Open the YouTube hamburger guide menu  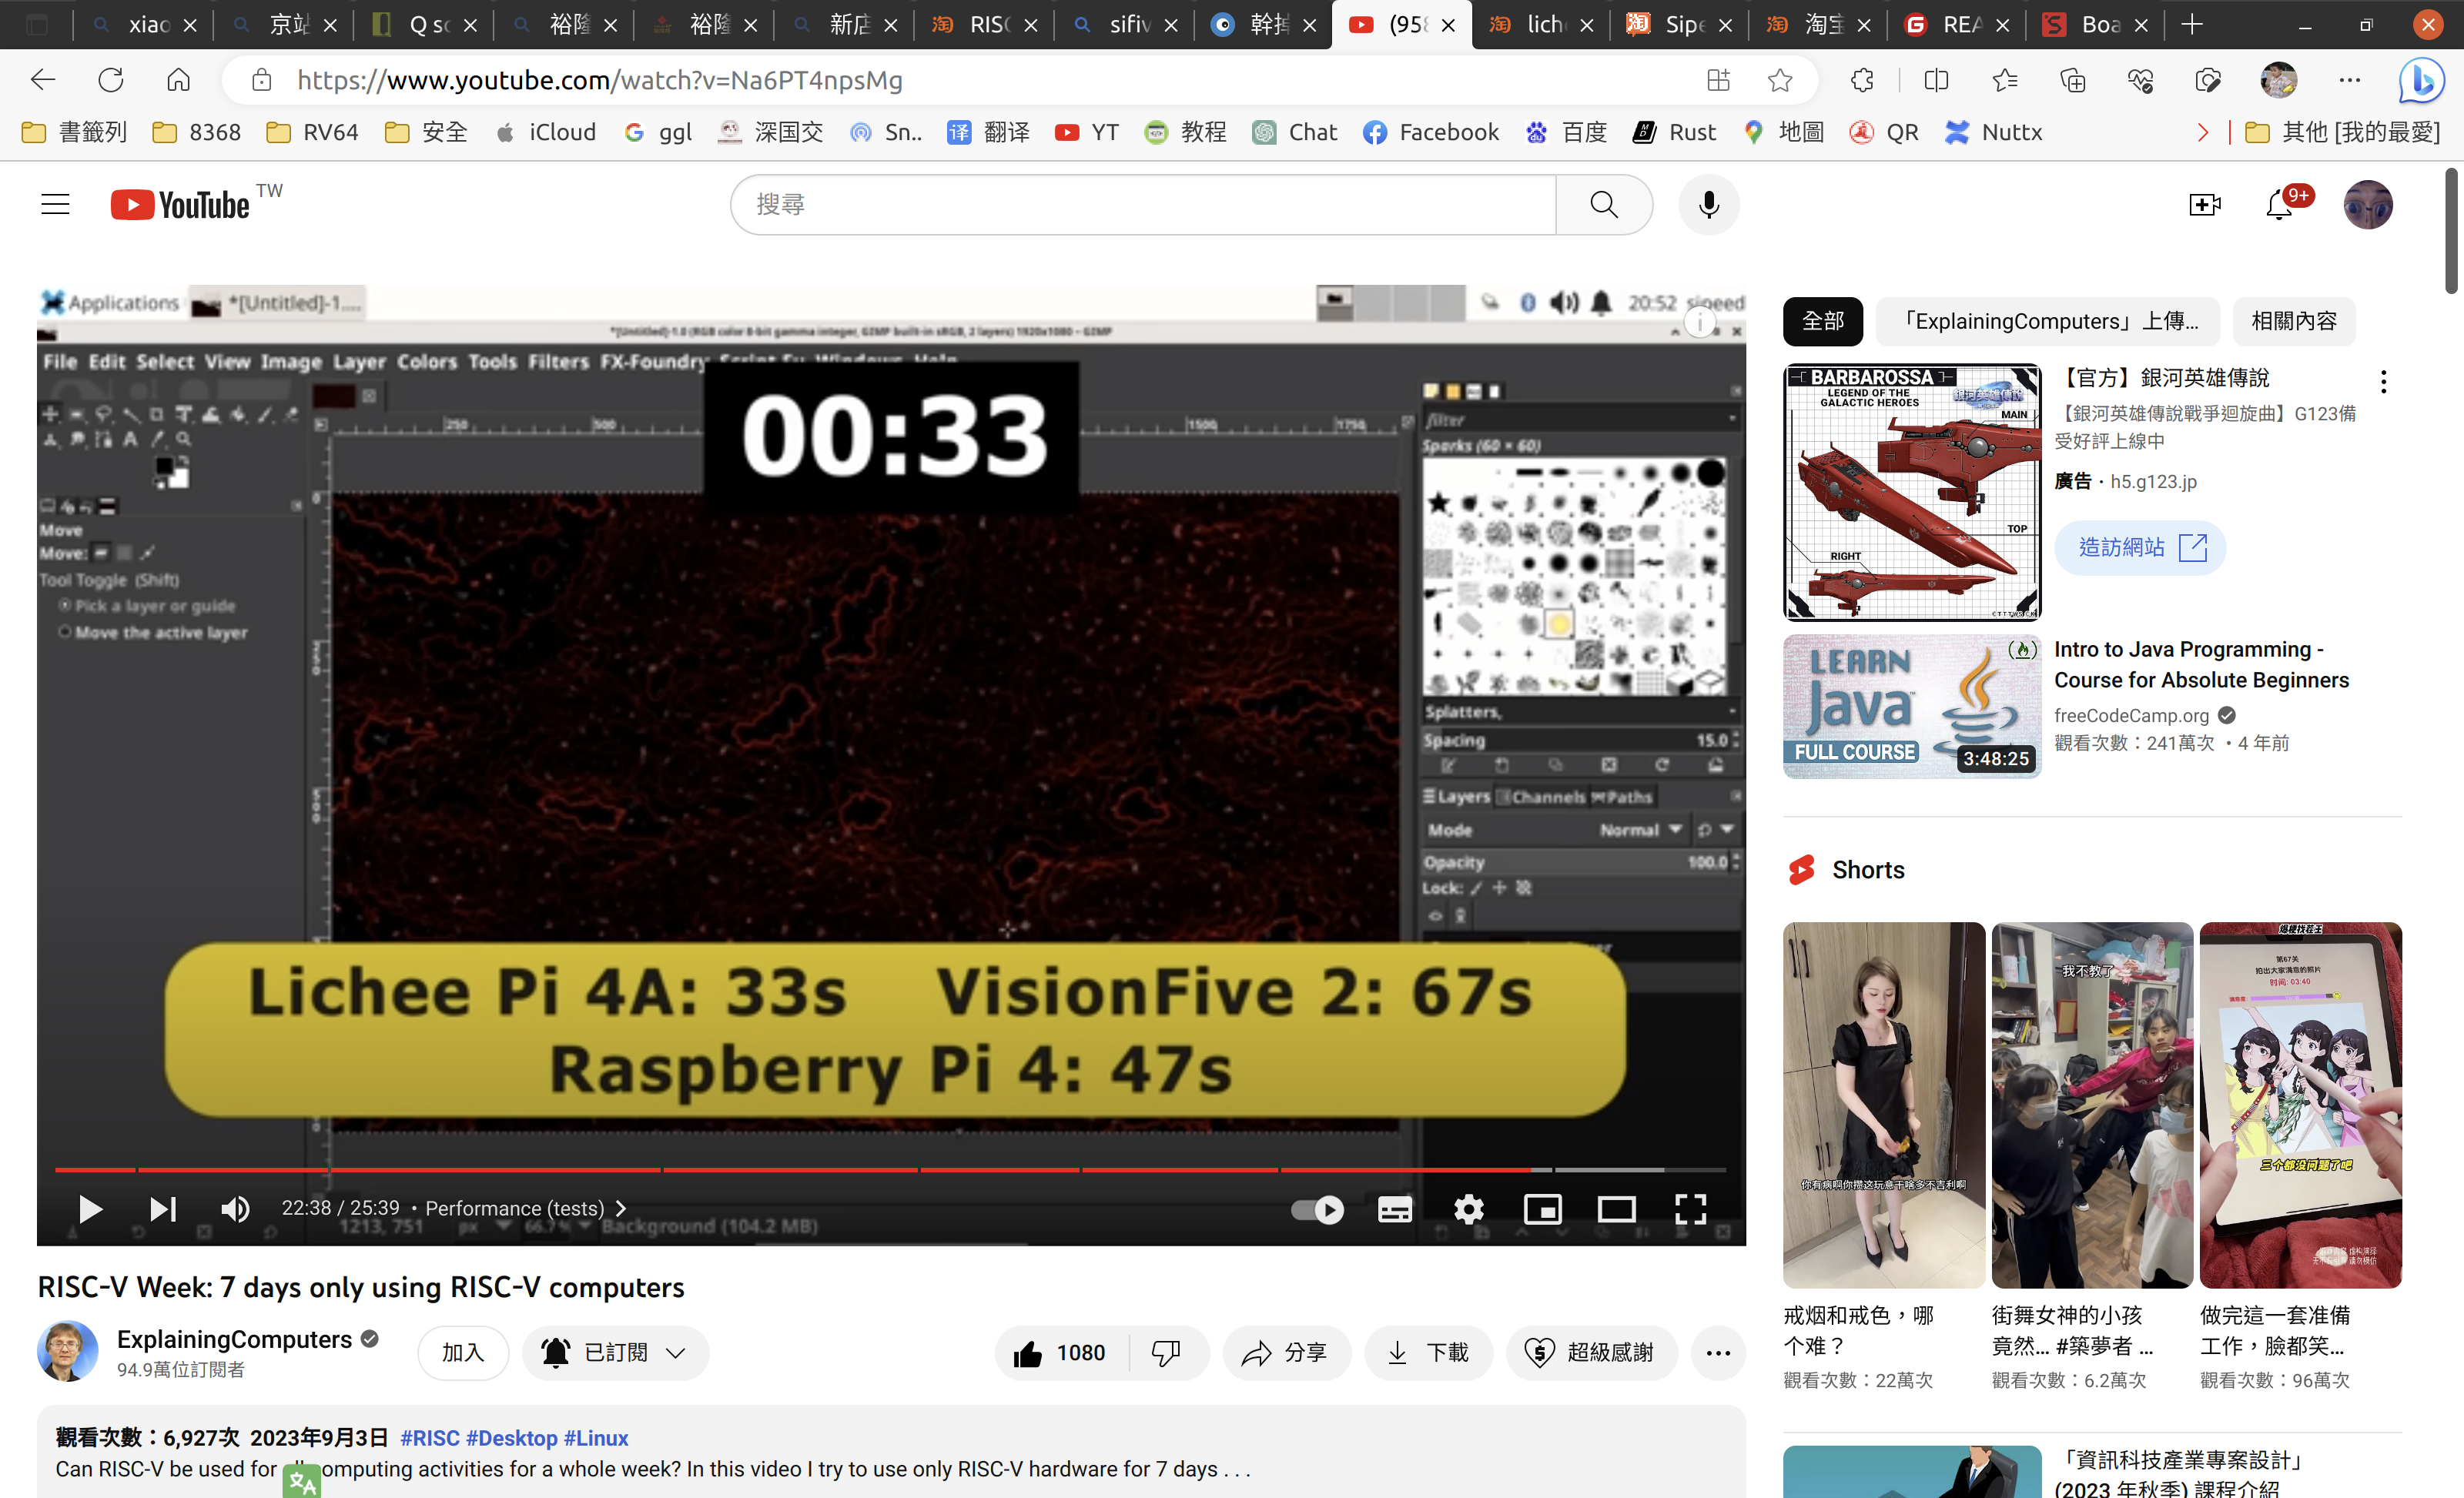pos(56,205)
